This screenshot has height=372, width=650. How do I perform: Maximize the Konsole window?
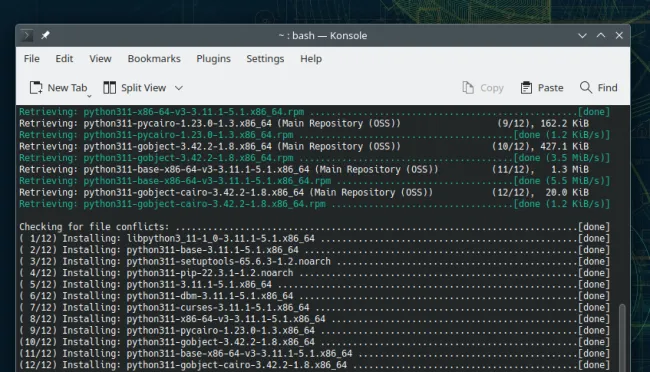pyautogui.click(x=601, y=36)
